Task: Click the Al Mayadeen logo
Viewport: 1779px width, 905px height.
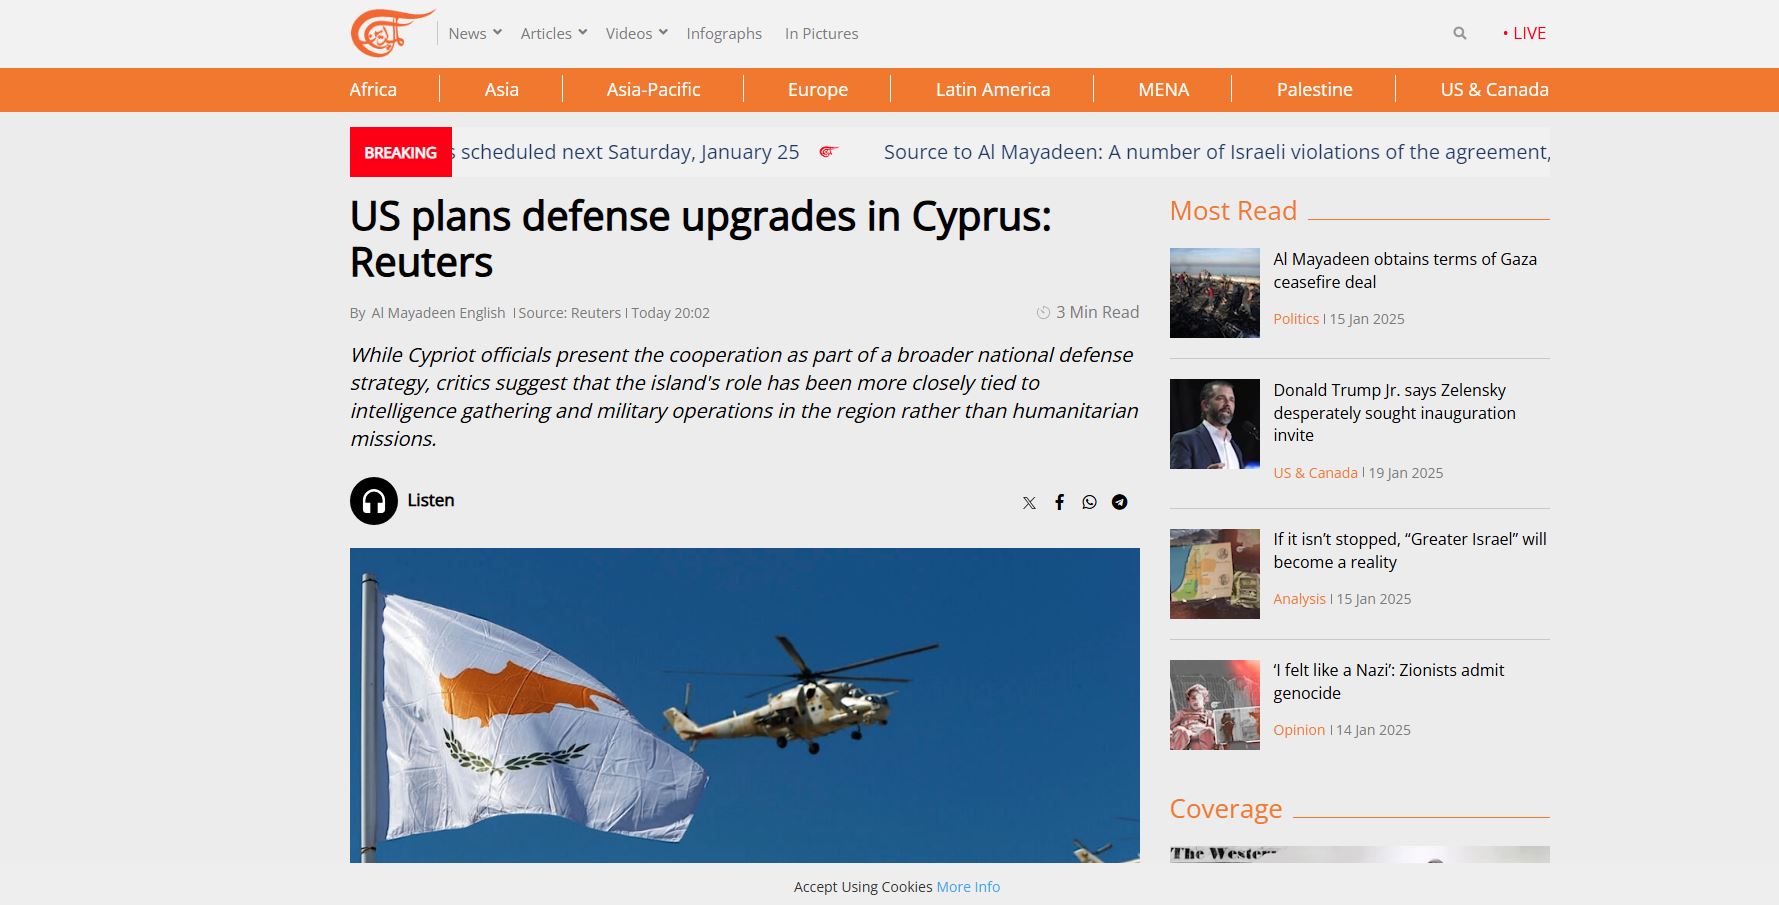Action: [x=391, y=33]
